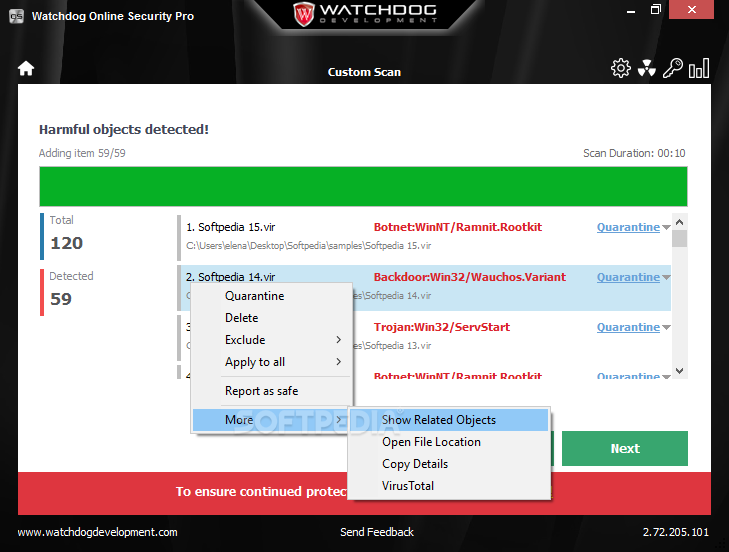Viewport: 729px width, 552px height.
Task: Click the results list scroll-down arrow
Action: click(679, 371)
